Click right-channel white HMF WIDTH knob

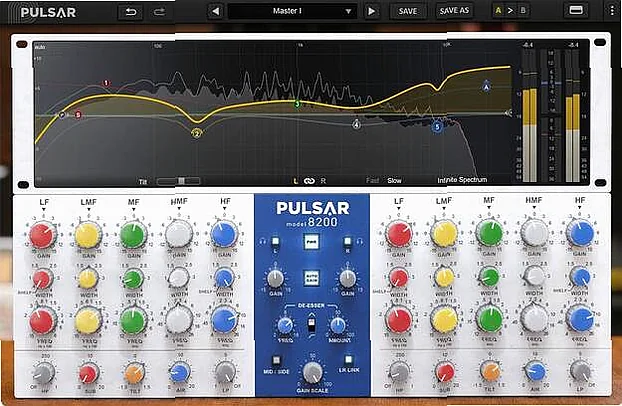coord(534,276)
